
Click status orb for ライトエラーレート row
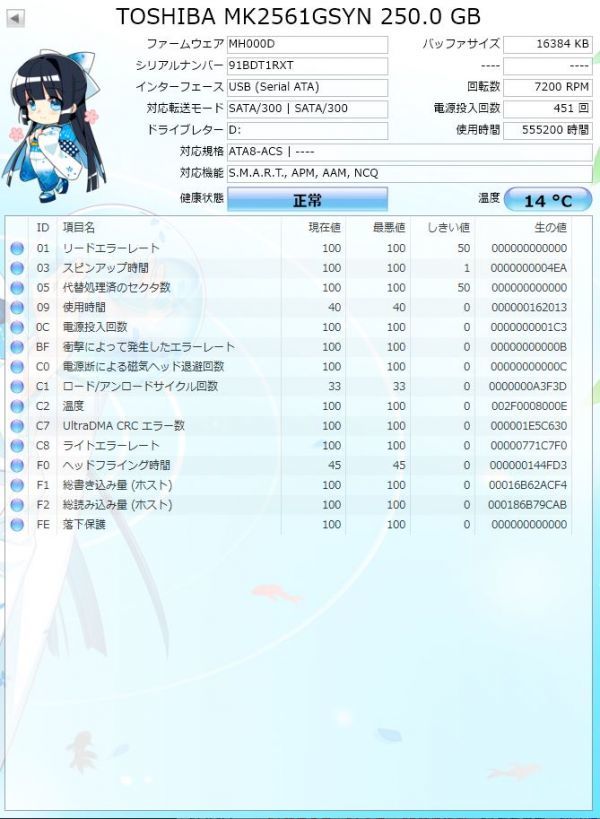17,446
